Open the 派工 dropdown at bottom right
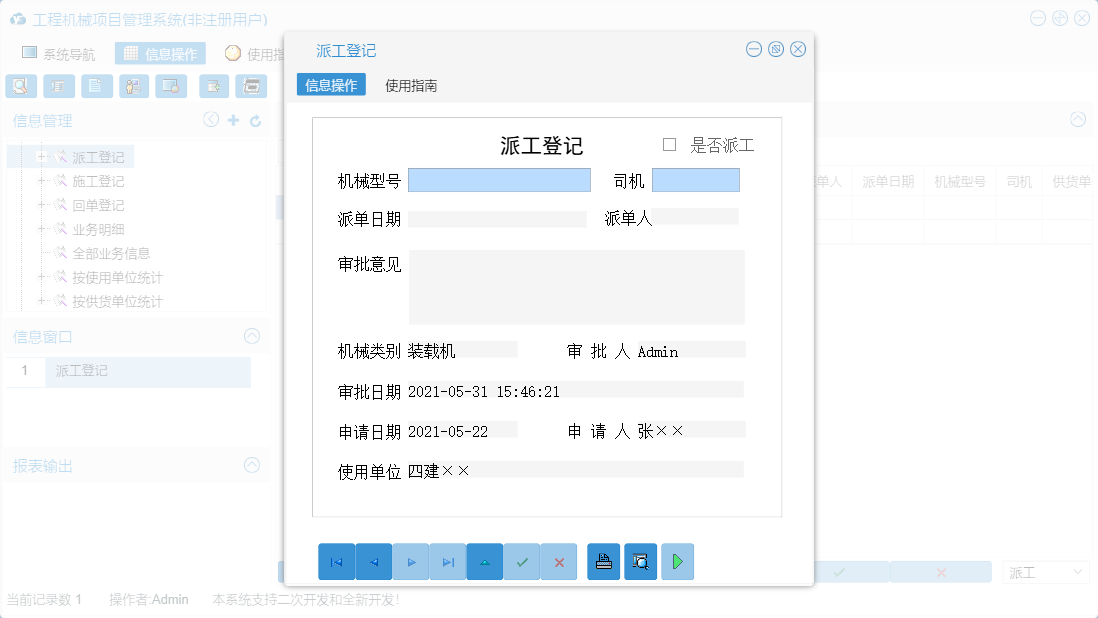This screenshot has width=1098, height=618. (x=1045, y=571)
